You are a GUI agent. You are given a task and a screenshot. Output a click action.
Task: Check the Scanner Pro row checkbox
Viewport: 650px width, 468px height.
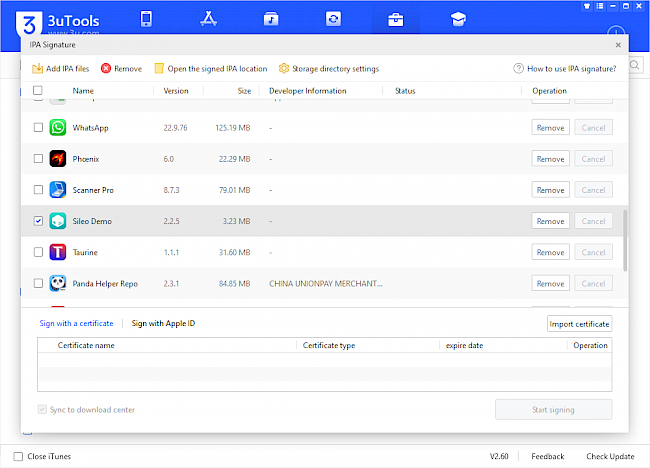pyautogui.click(x=38, y=189)
